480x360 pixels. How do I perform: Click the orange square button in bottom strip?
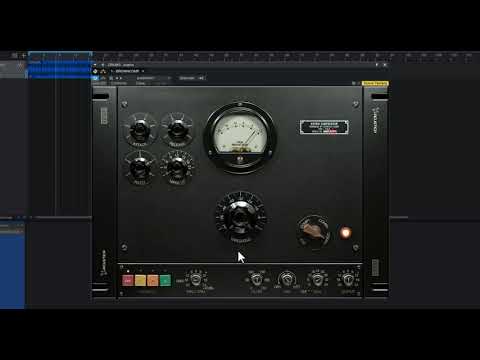[x=153, y=280]
